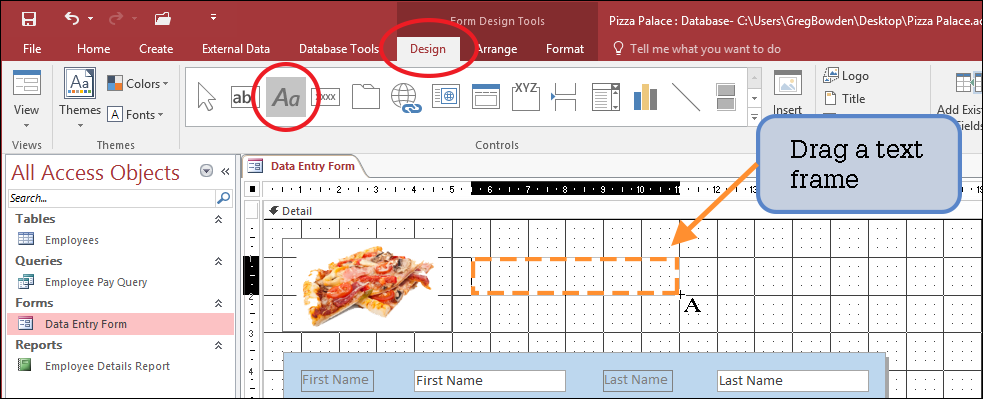
Task: Select the Tab Control icon
Action: 366,97
